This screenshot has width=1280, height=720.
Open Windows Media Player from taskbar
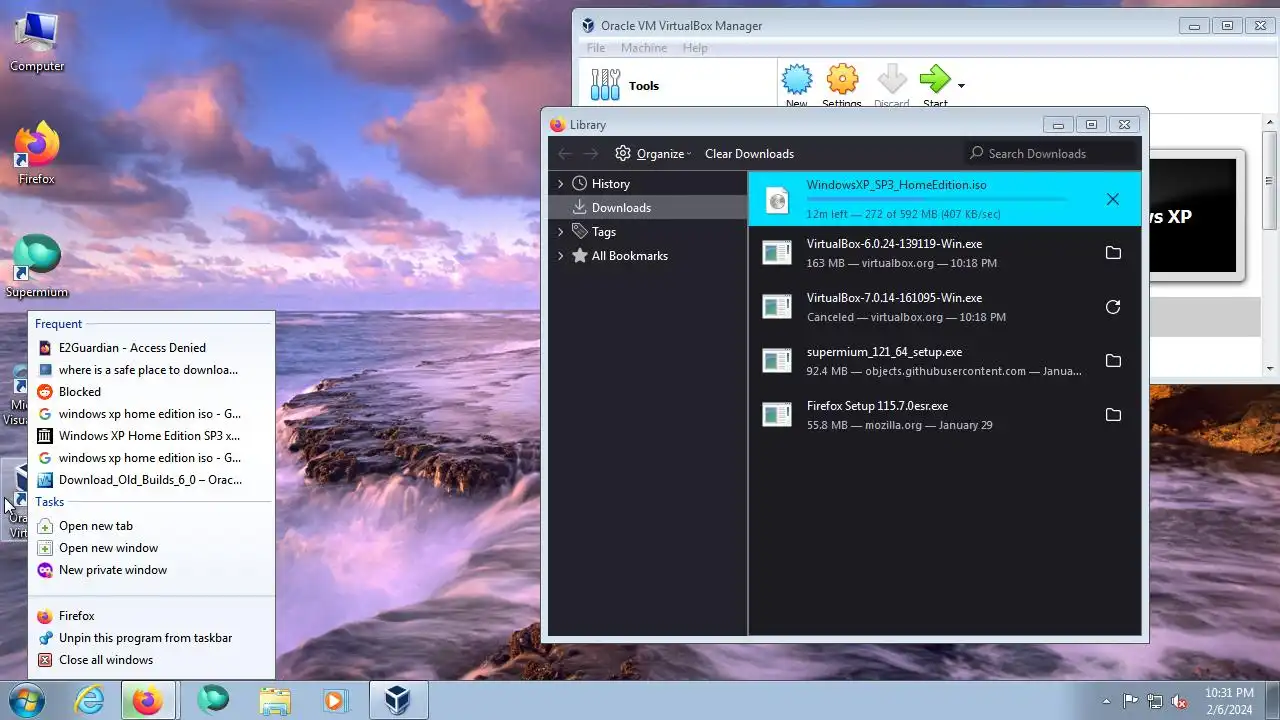[335, 700]
